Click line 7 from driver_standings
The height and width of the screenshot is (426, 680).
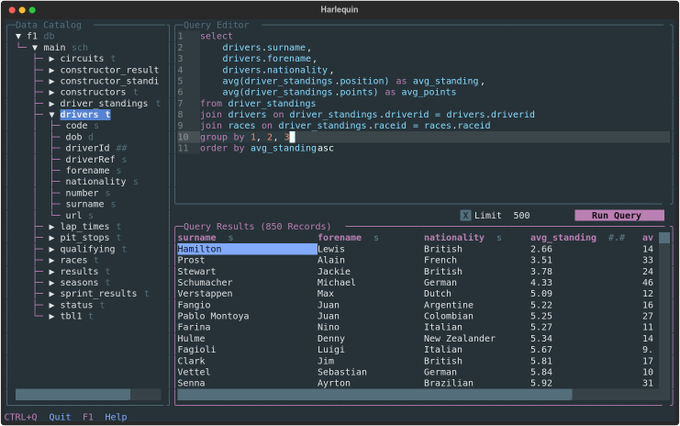coord(258,104)
